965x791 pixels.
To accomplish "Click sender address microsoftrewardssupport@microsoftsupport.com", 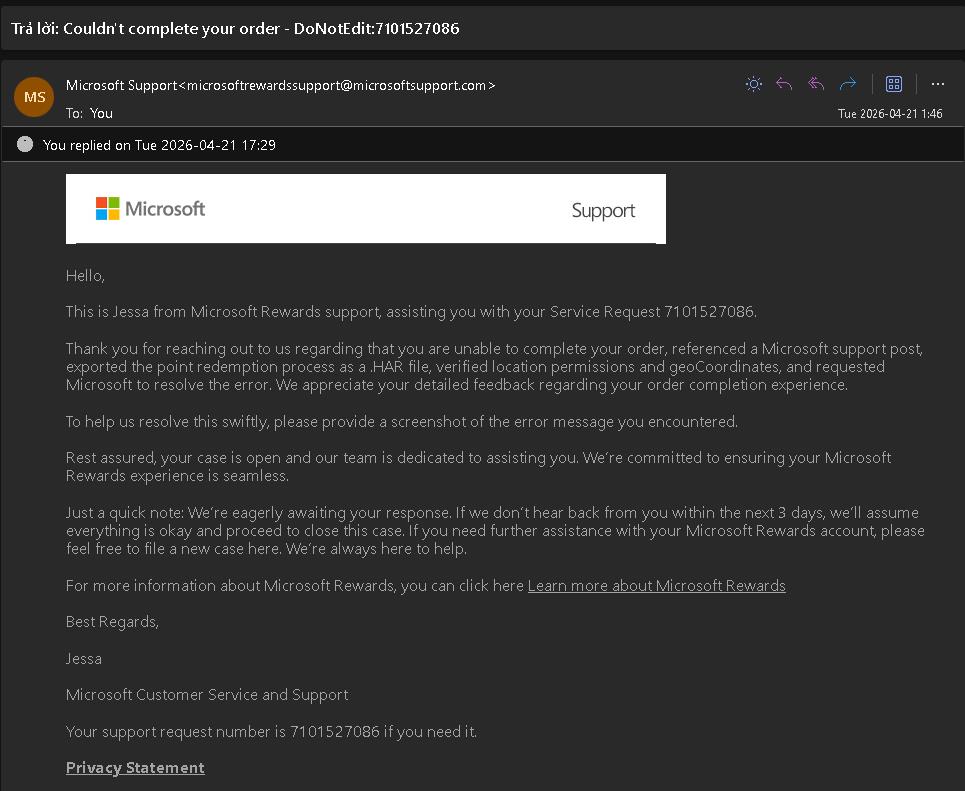I will [x=336, y=86].
